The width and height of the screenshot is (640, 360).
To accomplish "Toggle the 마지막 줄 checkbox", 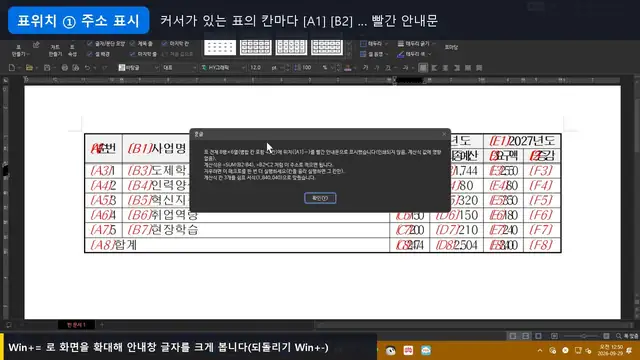I will point(133,54).
